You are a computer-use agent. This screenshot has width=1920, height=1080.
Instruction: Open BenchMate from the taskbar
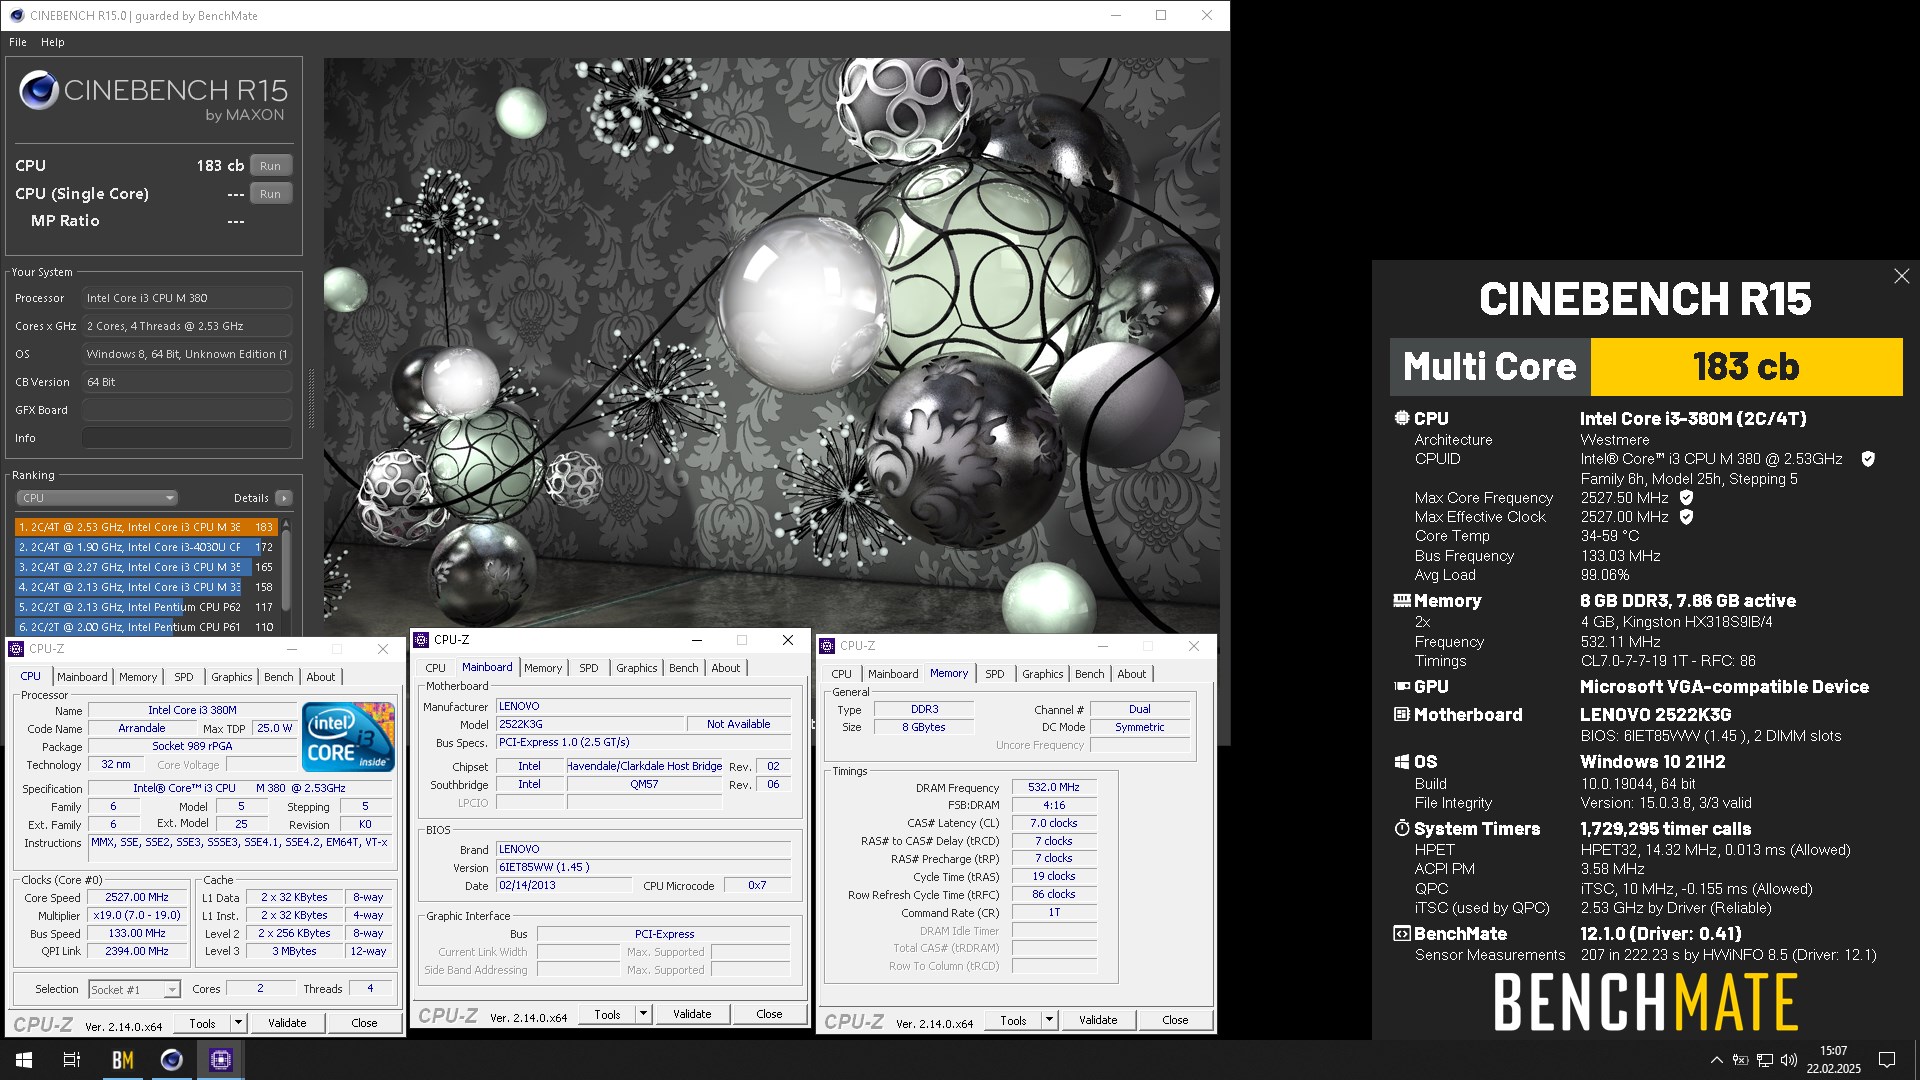click(122, 1060)
